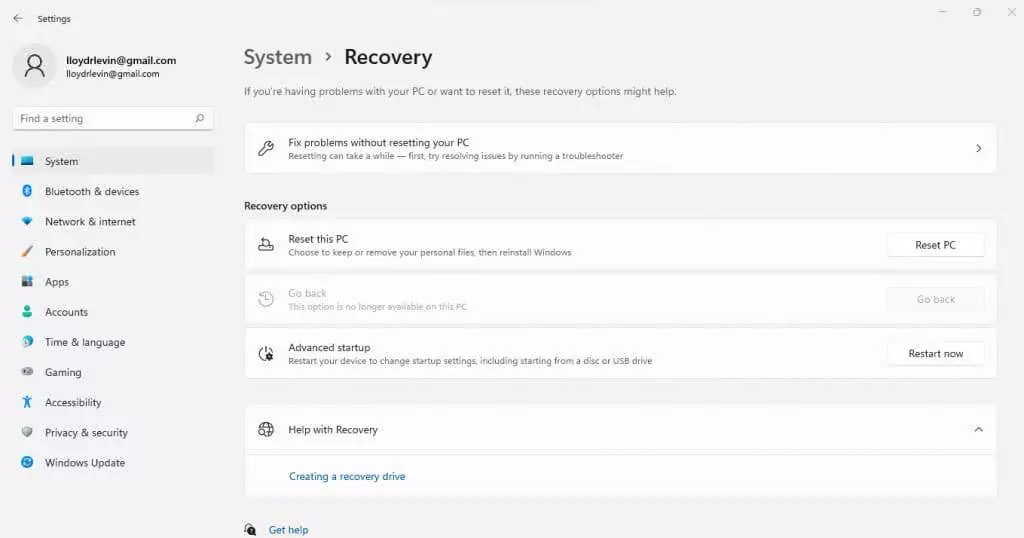Click the Windows Update refresh icon
1024x538 pixels.
pyautogui.click(x=27, y=462)
